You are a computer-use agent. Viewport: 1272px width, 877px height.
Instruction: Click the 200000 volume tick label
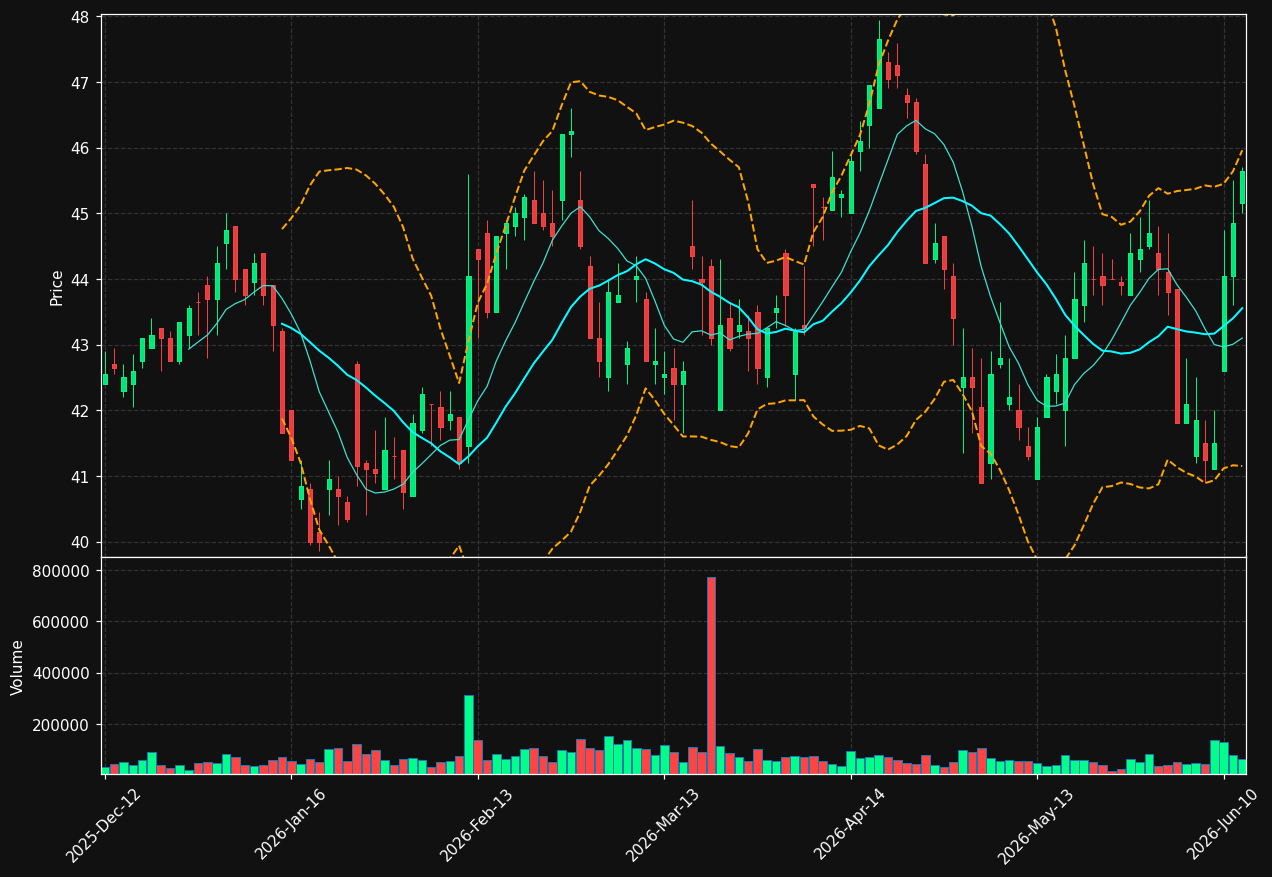tap(62, 725)
